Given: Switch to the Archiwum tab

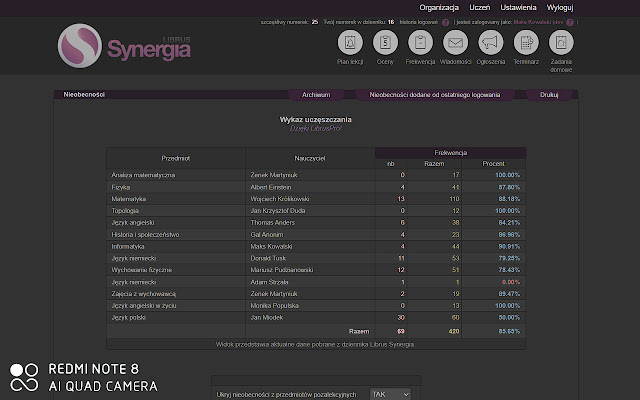Looking at the screenshot, I should 316,95.
